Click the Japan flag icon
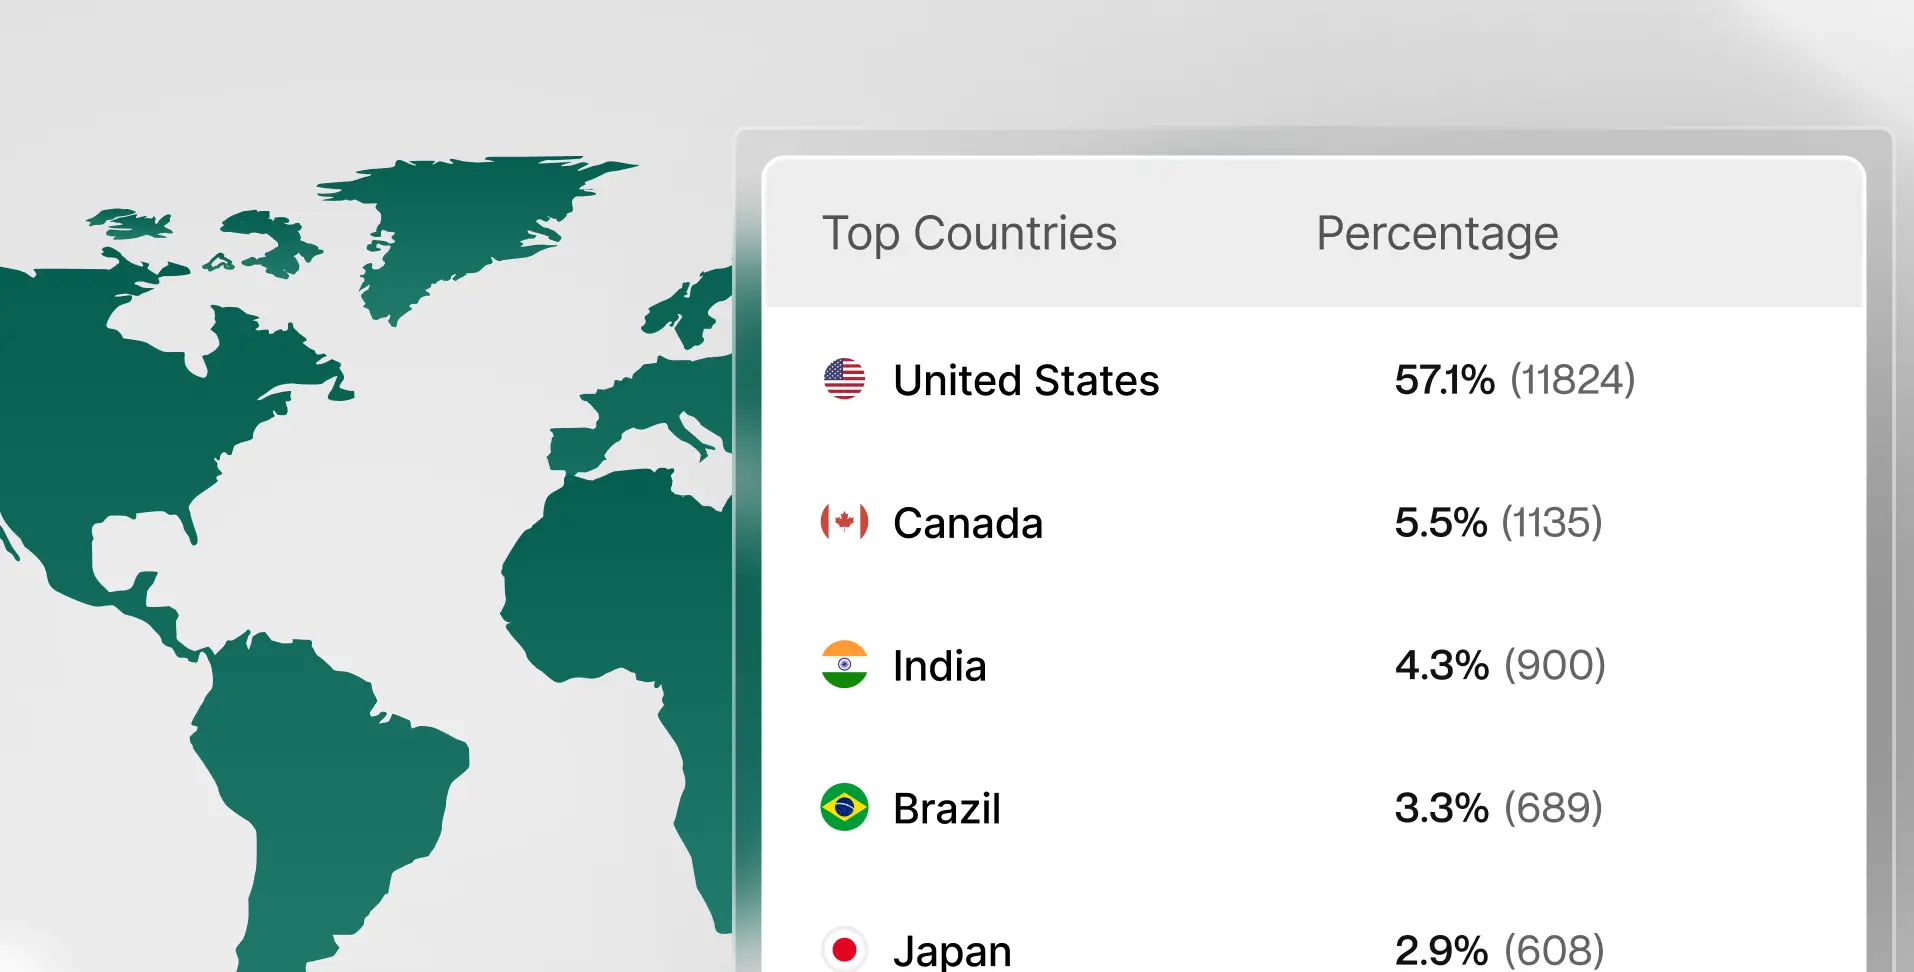This screenshot has height=972, width=1914. coord(844,947)
